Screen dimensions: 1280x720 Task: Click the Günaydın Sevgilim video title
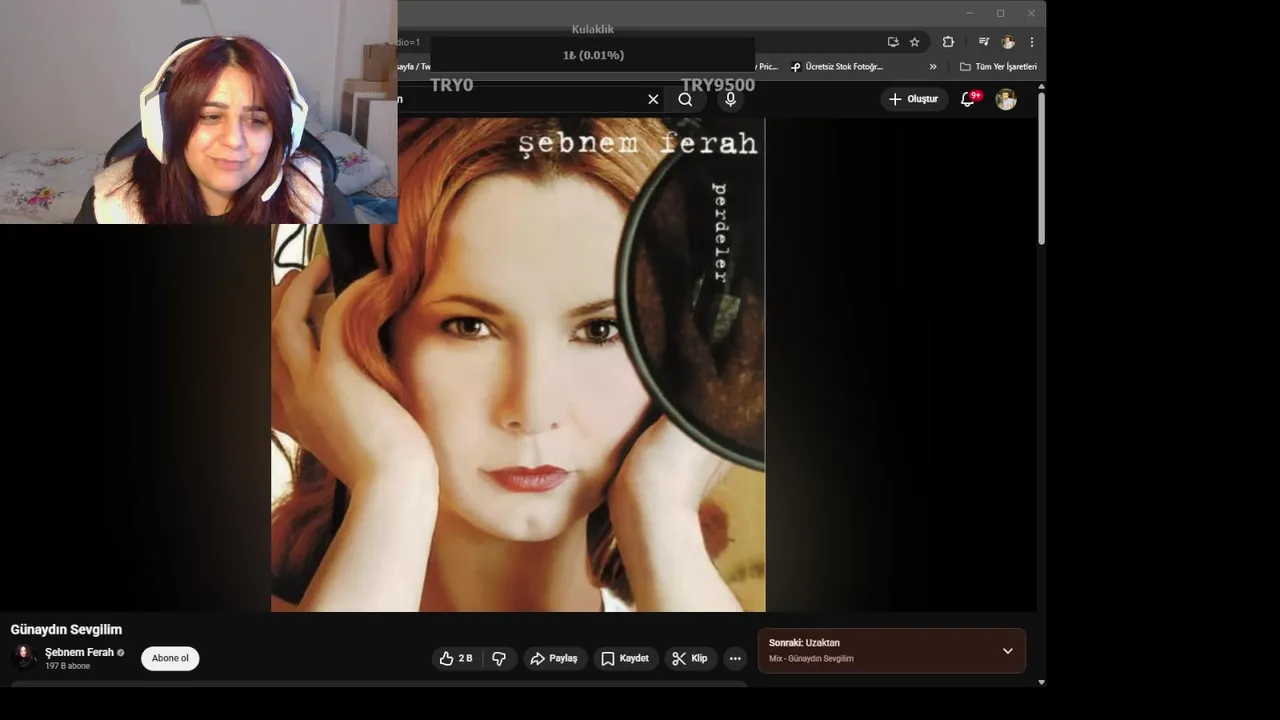(66, 629)
